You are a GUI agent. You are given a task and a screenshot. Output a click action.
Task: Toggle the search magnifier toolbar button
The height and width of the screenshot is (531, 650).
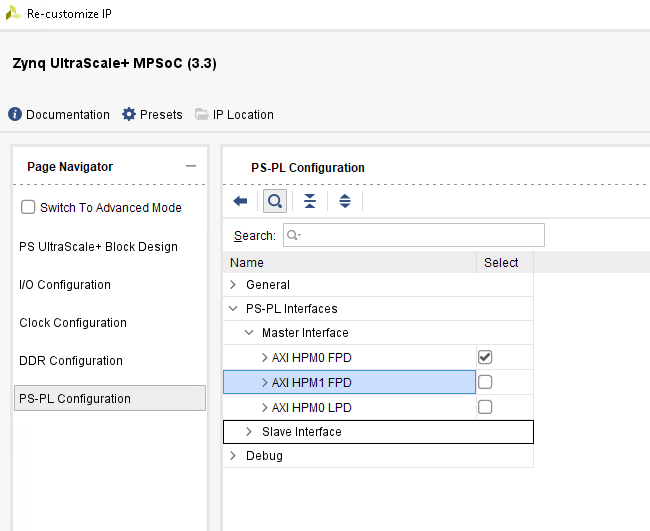[274, 201]
